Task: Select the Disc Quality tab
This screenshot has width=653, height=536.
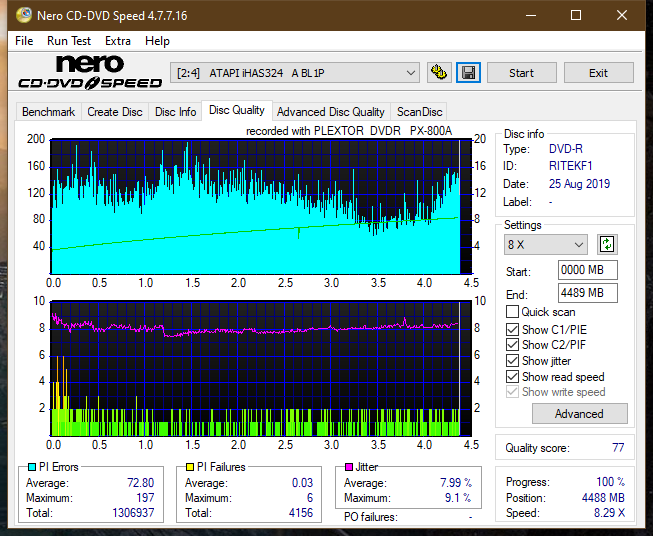Action: tap(237, 110)
